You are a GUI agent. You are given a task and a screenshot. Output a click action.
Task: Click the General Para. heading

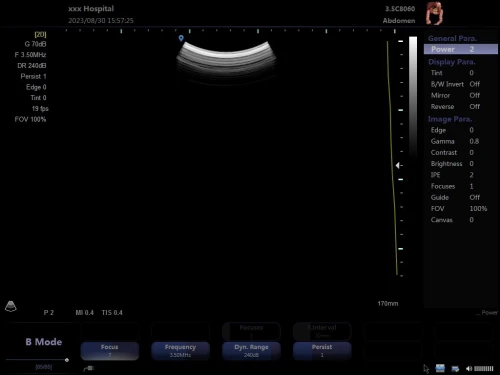tap(452, 38)
